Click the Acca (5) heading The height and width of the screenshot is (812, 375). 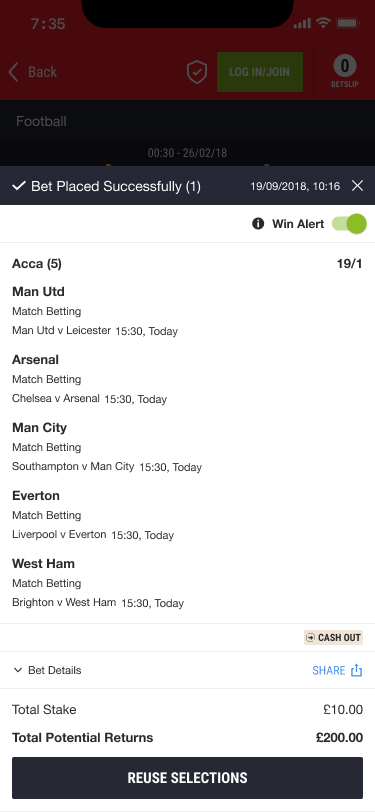pyautogui.click(x=37, y=264)
